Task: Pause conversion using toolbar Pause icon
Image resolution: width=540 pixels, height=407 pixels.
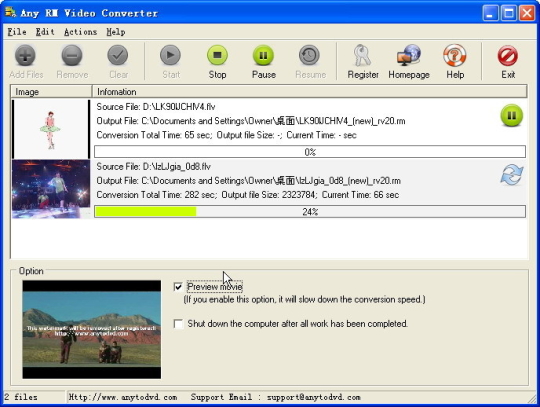Action: pos(263,55)
